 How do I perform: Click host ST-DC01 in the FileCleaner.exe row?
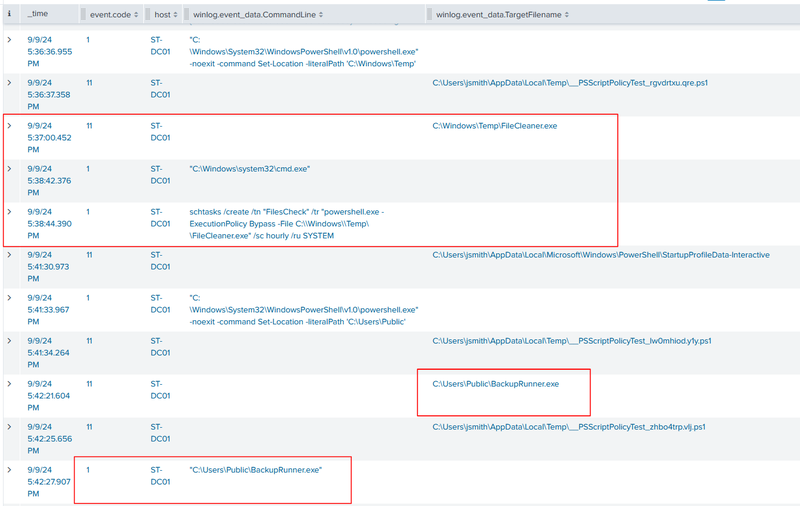coord(160,132)
